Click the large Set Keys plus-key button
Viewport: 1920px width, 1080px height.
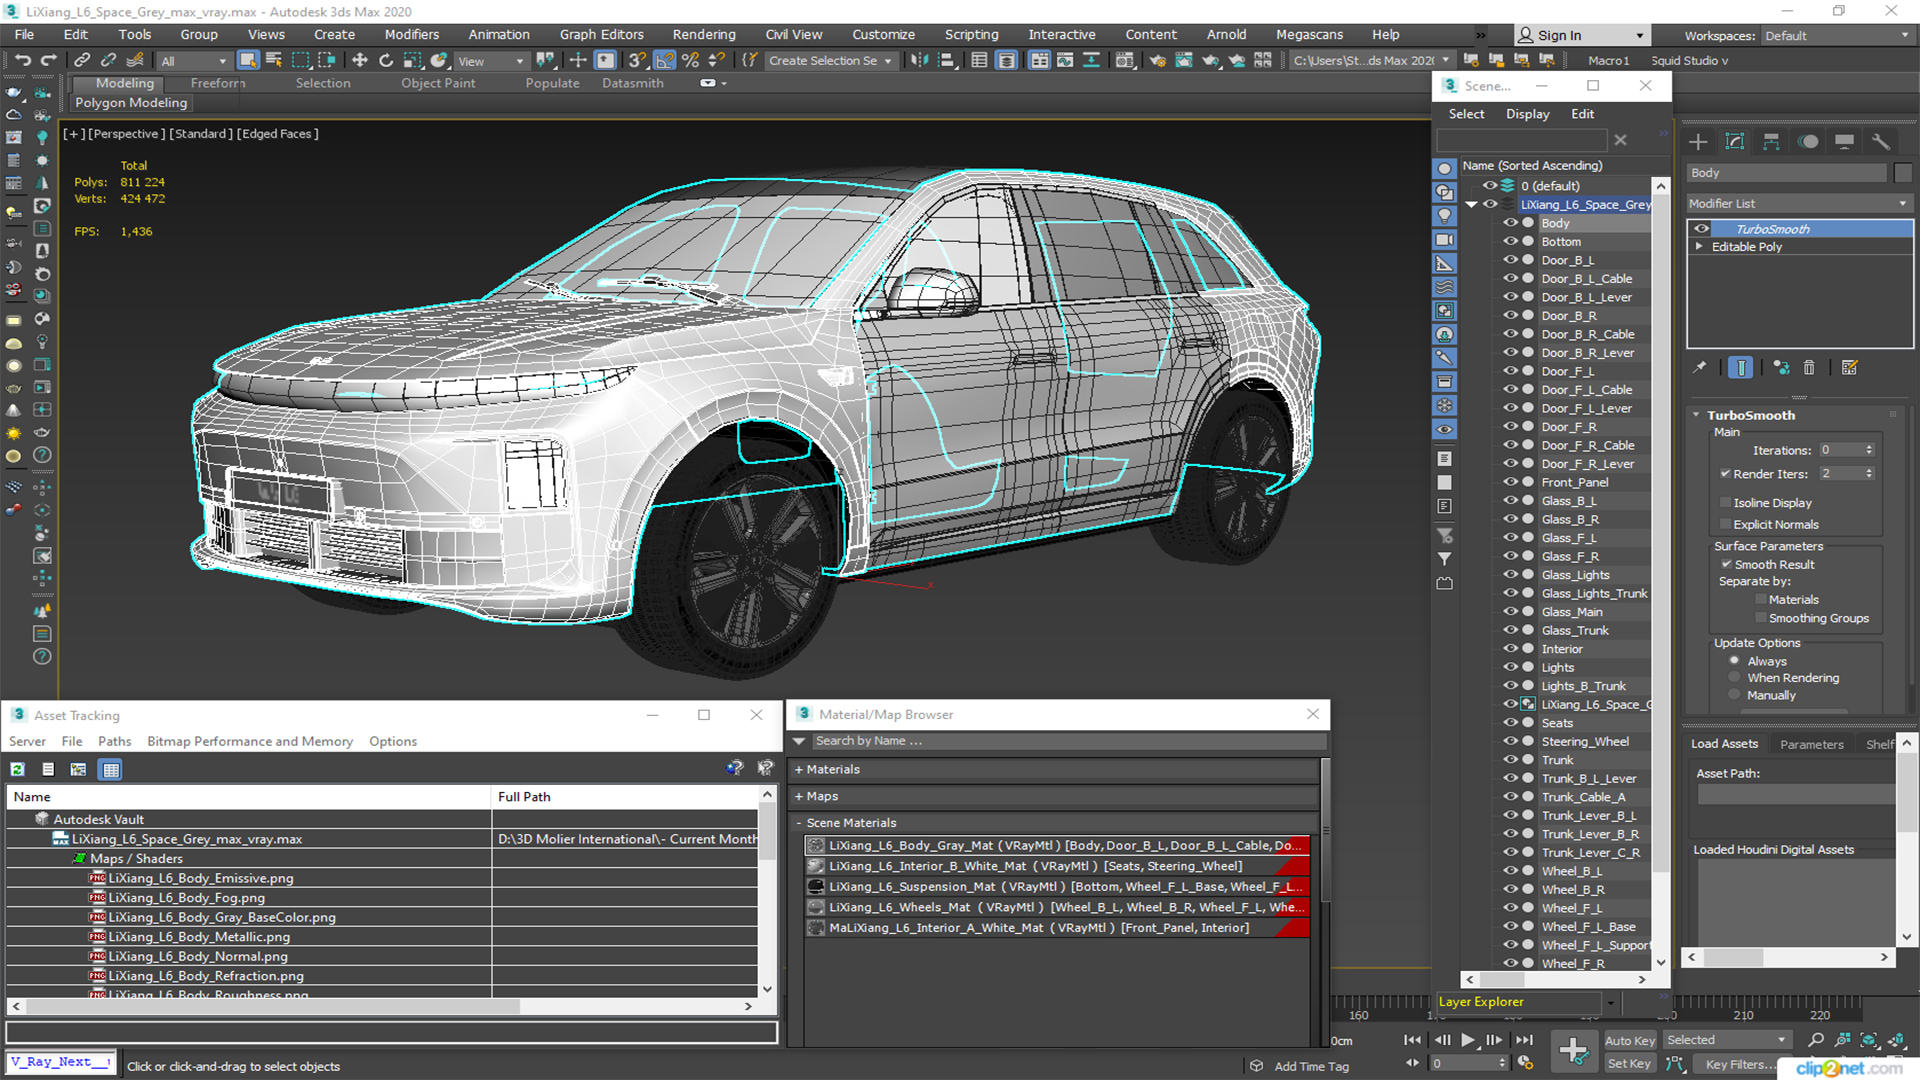[1573, 1051]
